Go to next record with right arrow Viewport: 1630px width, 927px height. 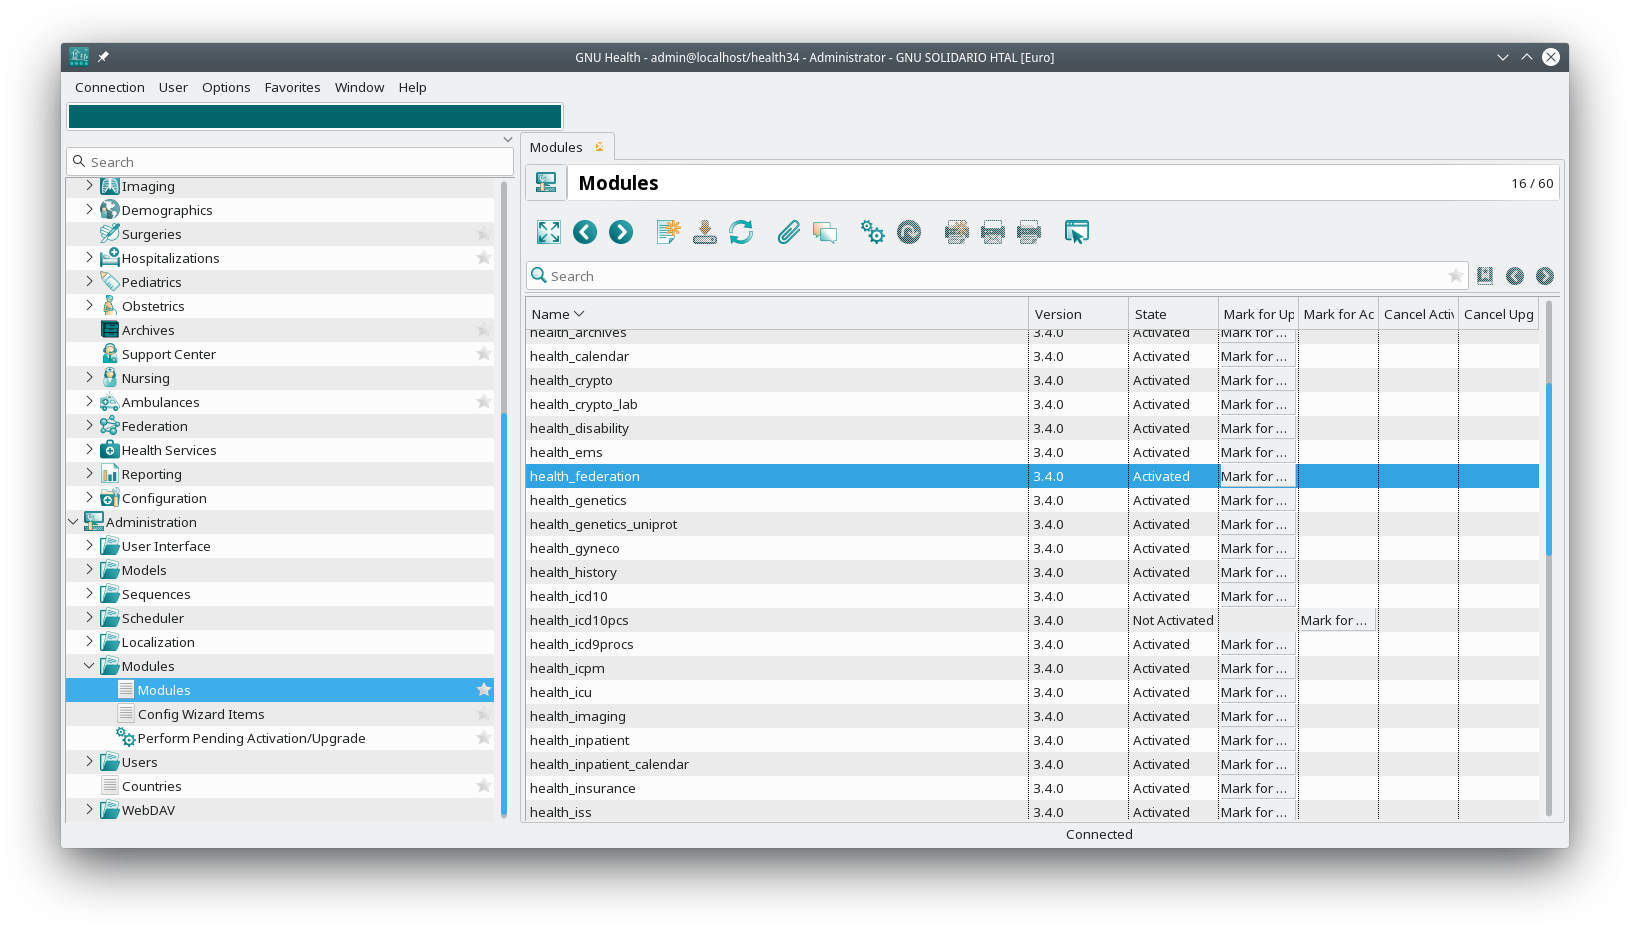(621, 232)
